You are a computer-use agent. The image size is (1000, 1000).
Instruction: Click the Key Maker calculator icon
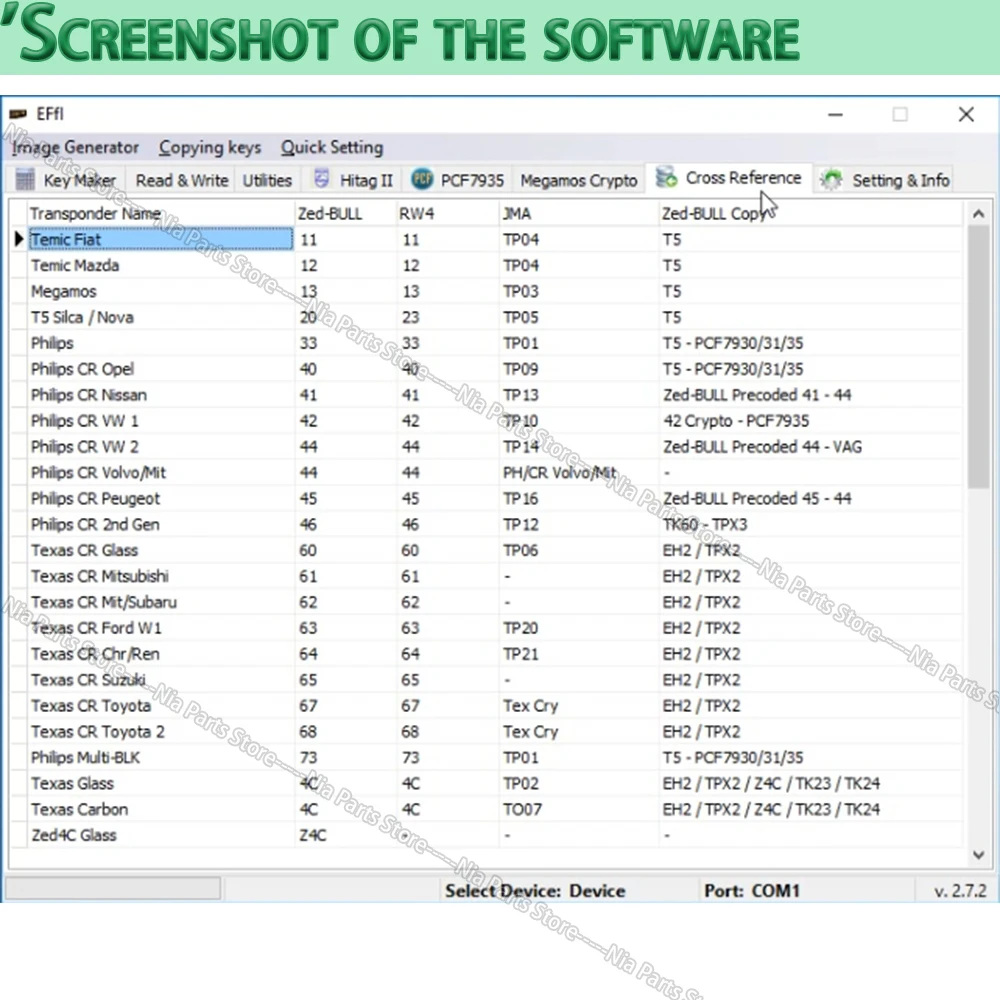point(25,180)
